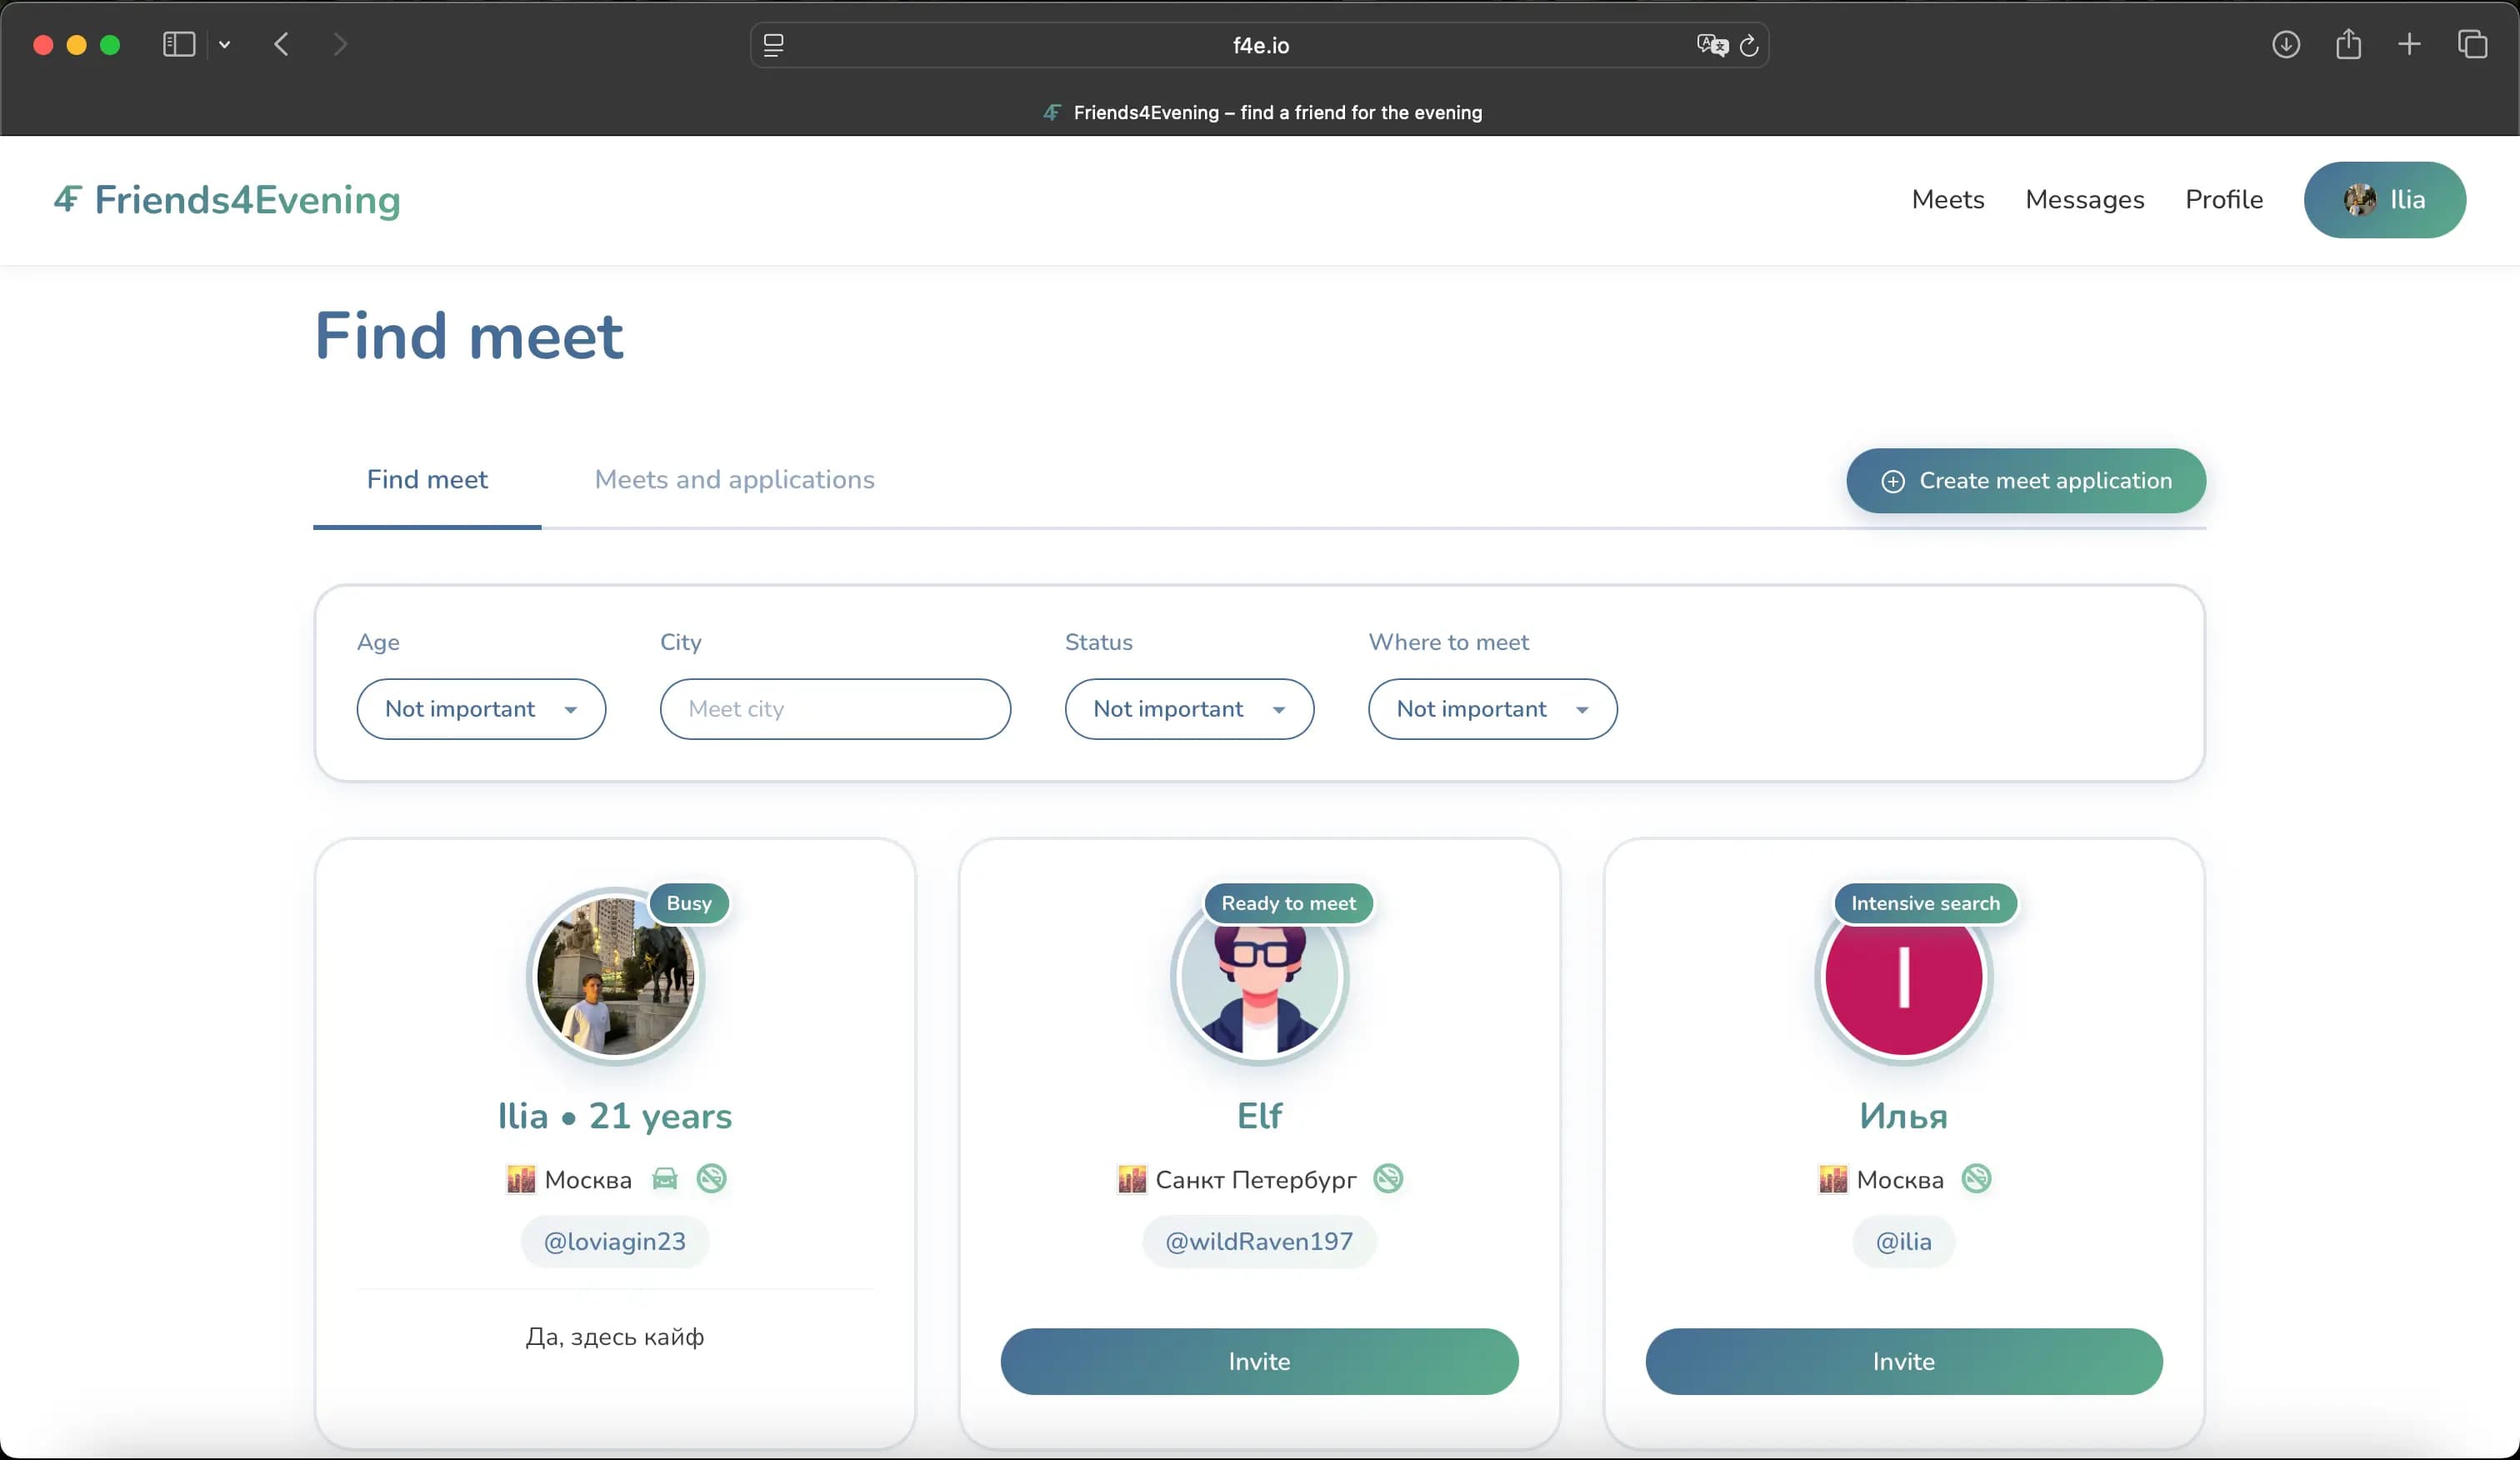Expand the Age filter dropdown

coord(481,709)
